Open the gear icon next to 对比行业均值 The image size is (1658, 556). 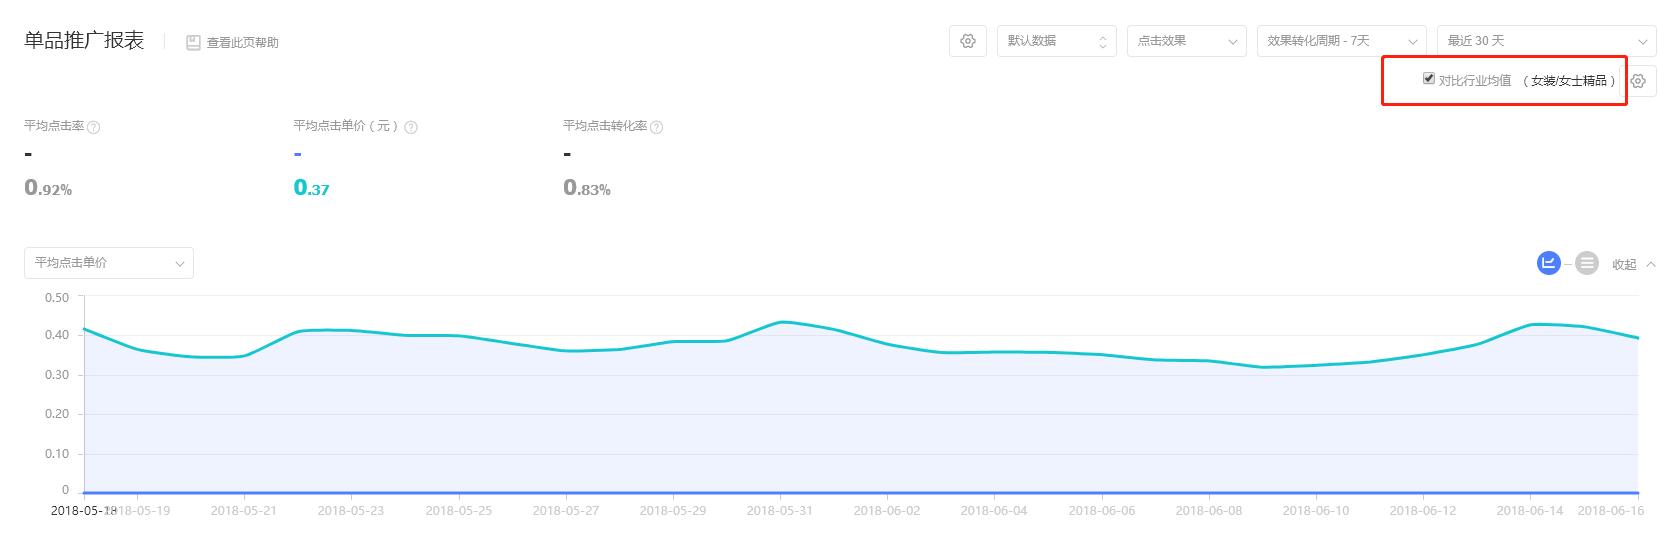click(x=1638, y=81)
